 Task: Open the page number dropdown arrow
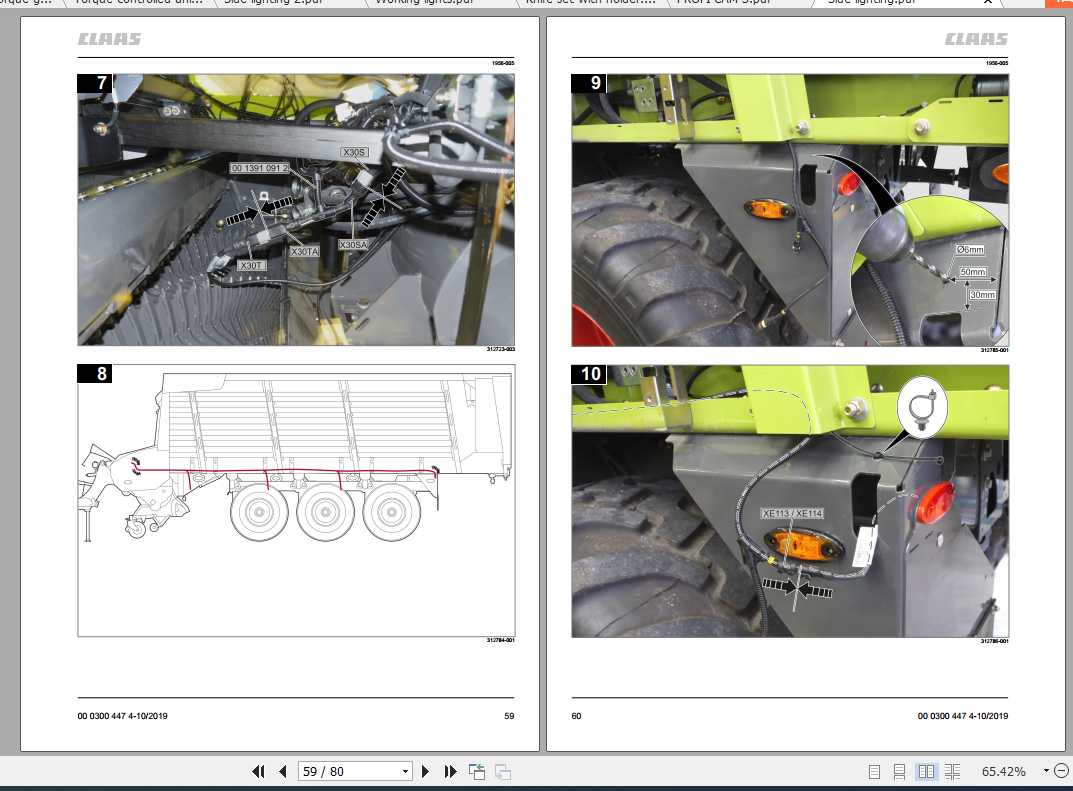405,771
